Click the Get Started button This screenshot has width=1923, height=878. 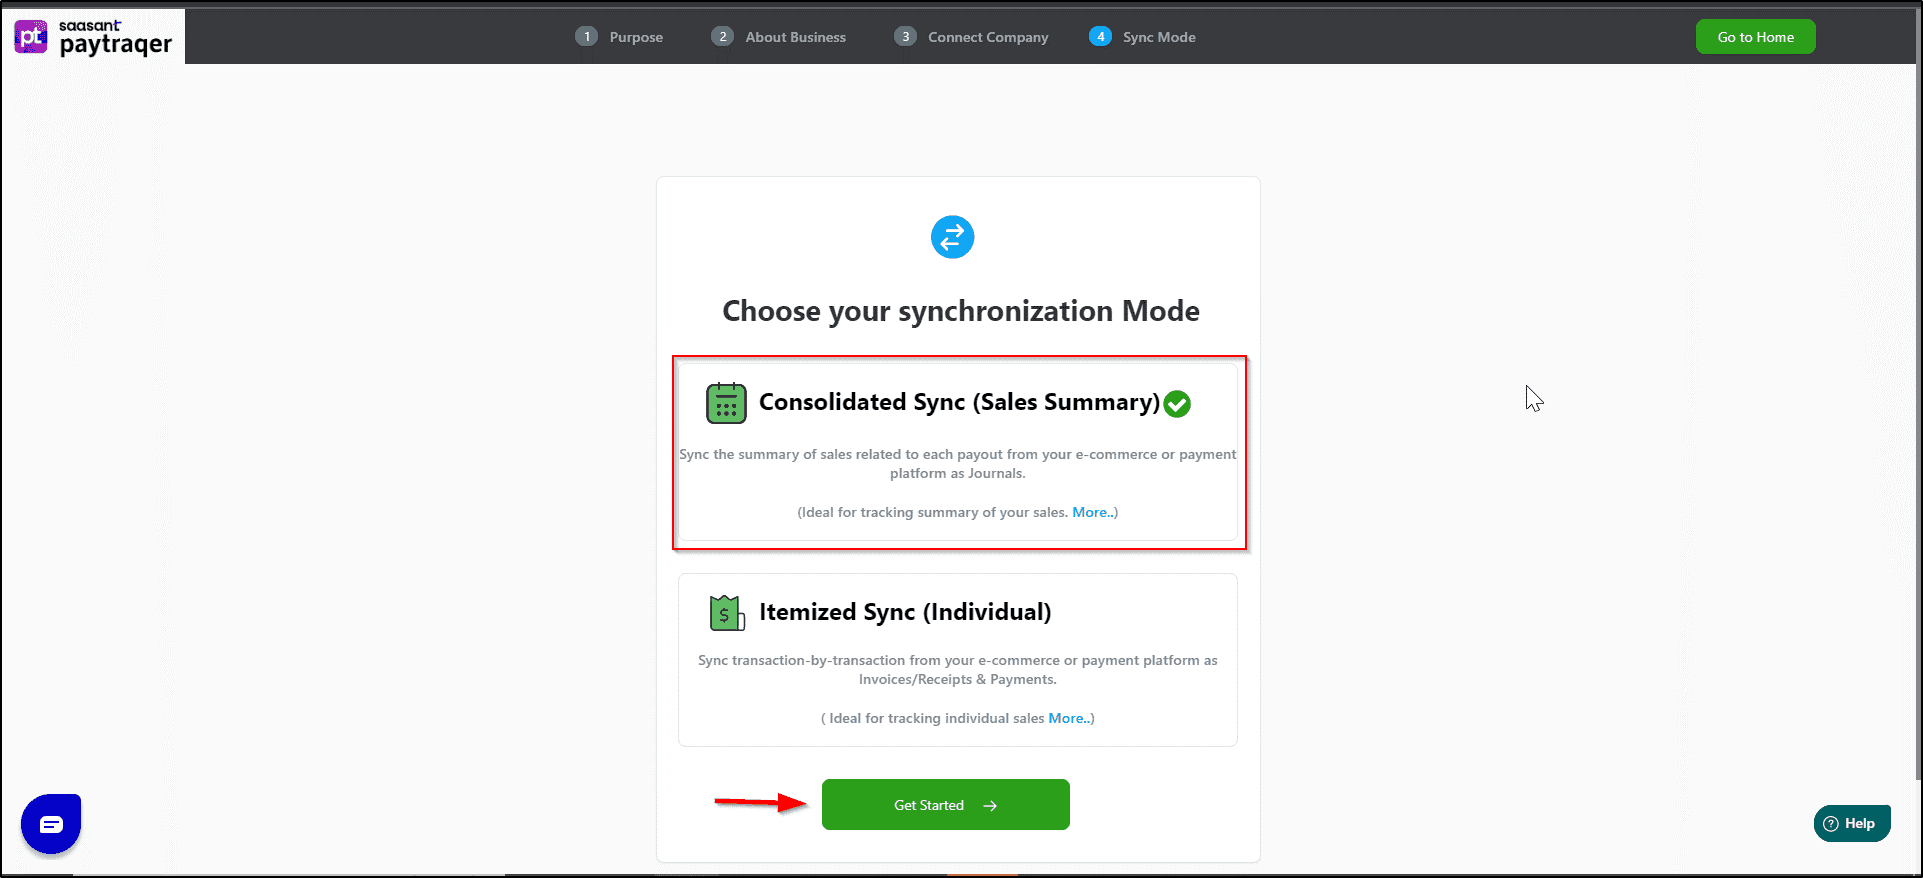[944, 805]
